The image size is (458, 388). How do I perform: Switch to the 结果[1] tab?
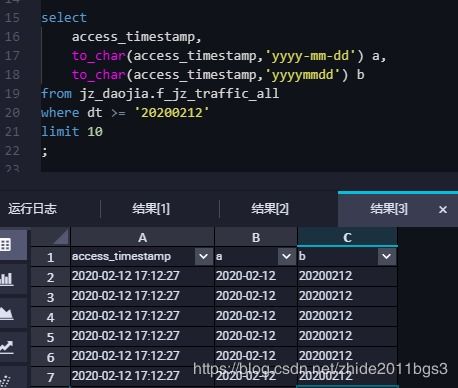pos(151,209)
